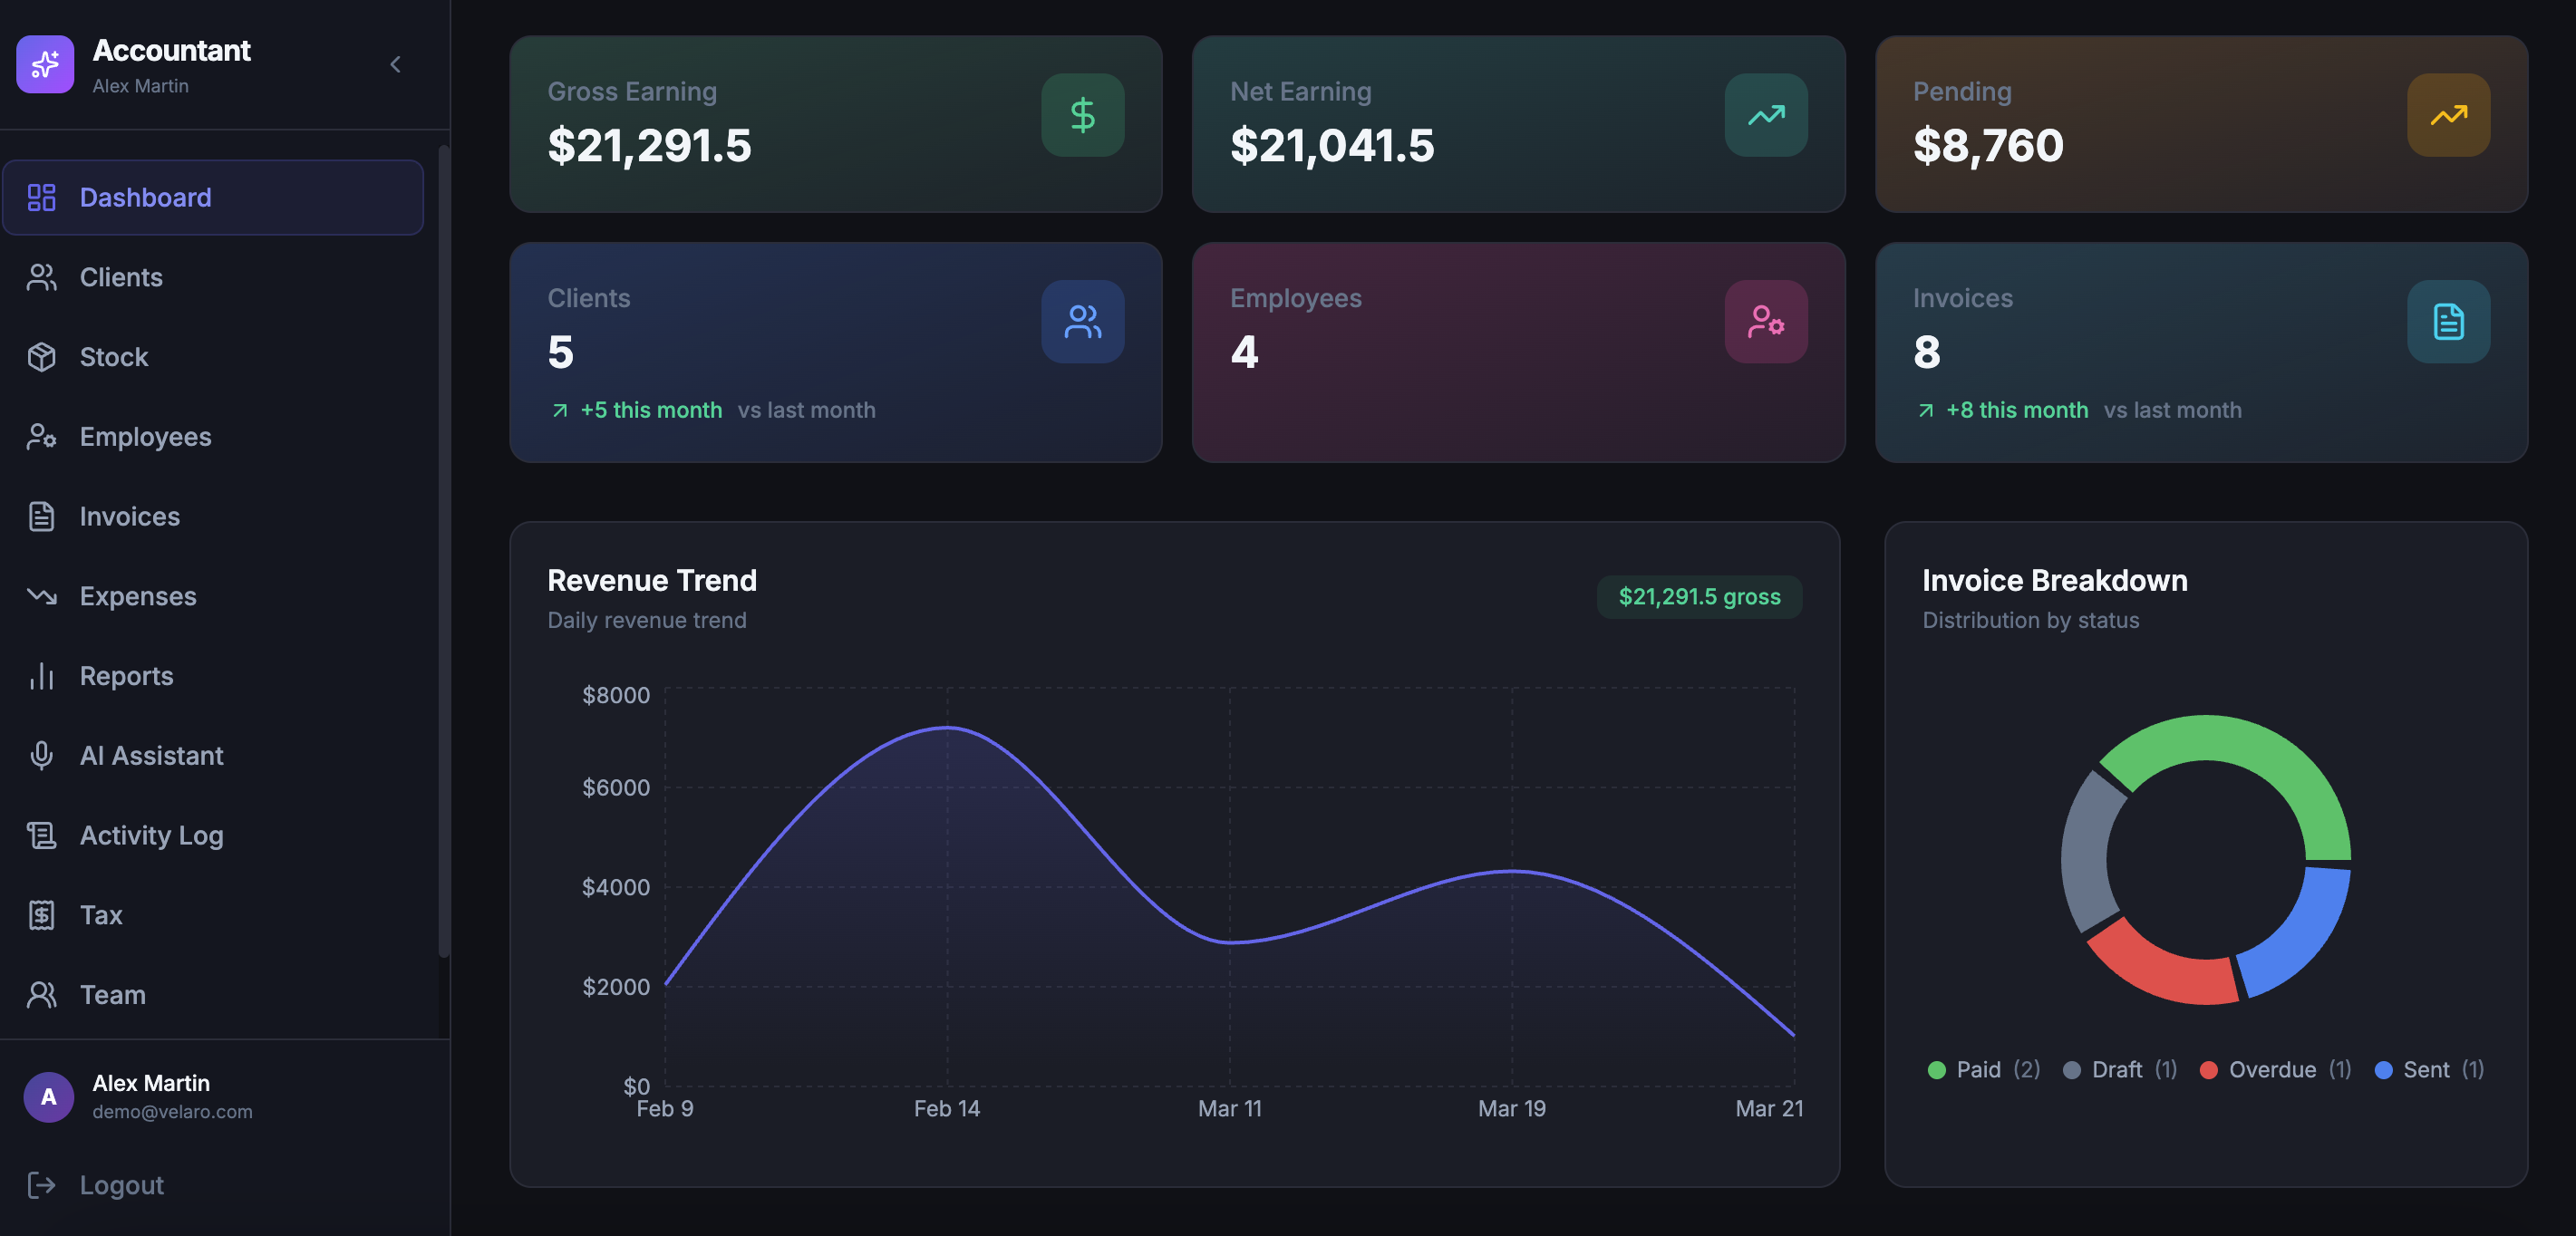Click the Clients card people icon

click(x=1082, y=321)
